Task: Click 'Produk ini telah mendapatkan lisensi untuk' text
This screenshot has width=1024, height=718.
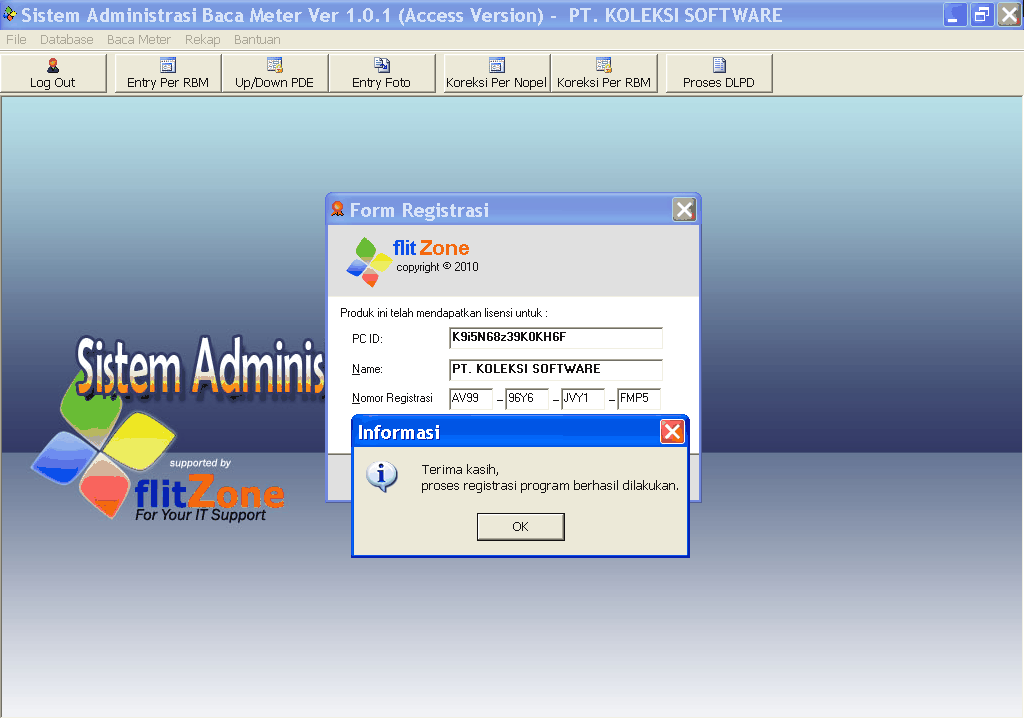Action: (x=444, y=313)
